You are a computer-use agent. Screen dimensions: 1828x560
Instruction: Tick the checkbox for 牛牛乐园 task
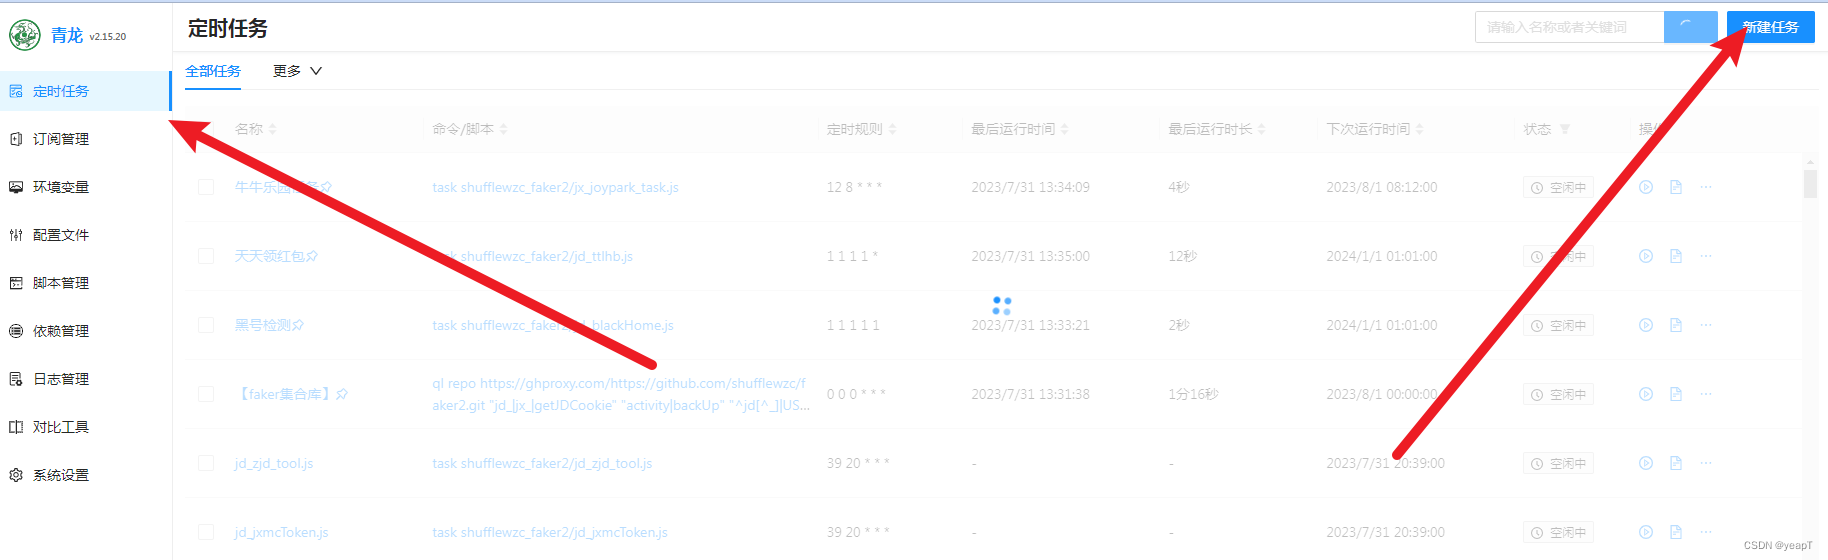click(x=206, y=187)
